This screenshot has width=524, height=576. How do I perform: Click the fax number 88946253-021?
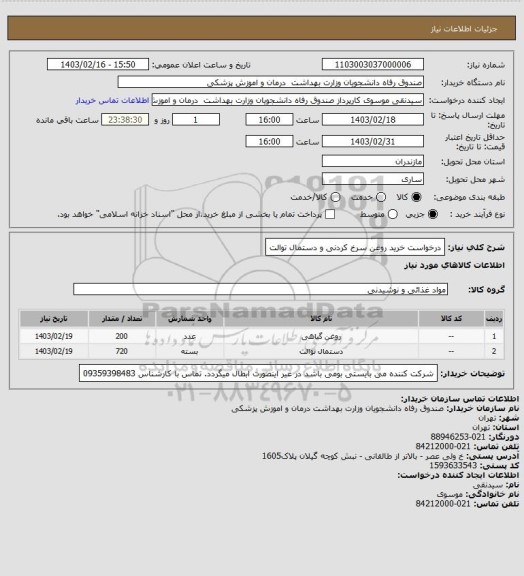[458, 437]
